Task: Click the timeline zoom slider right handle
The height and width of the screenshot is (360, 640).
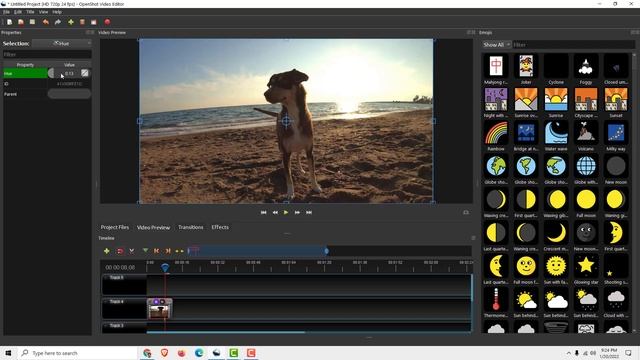Action: 327,251
